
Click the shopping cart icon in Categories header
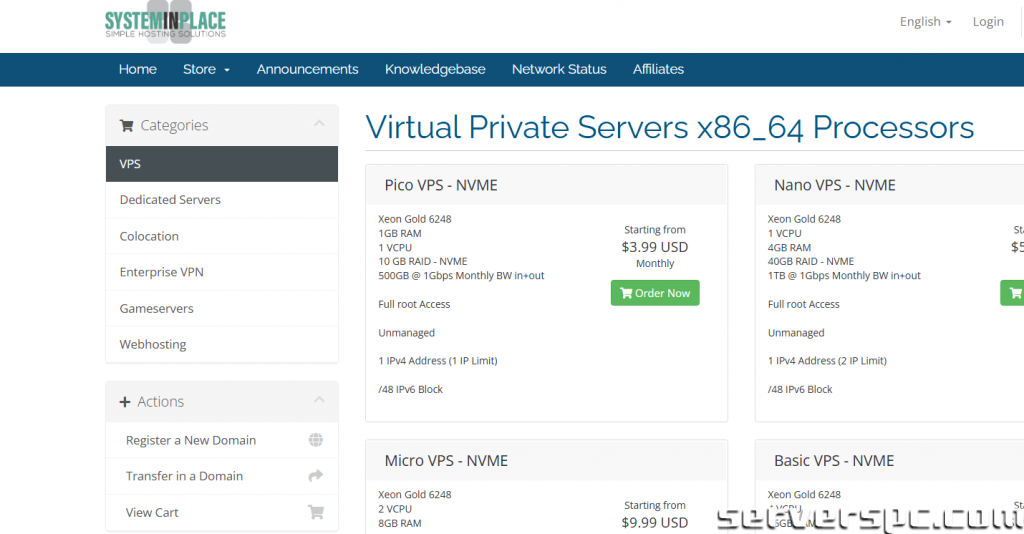click(x=126, y=126)
